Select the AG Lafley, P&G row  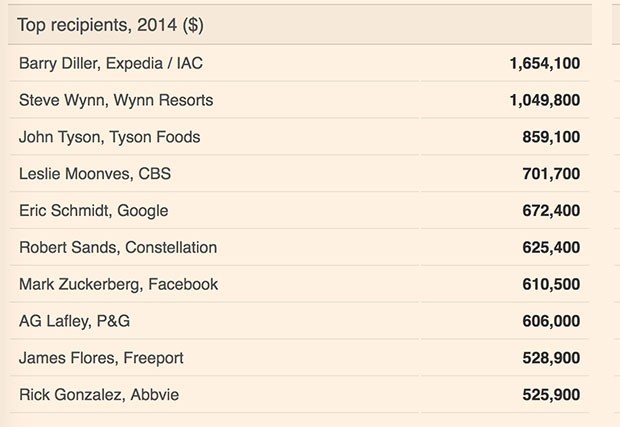coord(300,321)
